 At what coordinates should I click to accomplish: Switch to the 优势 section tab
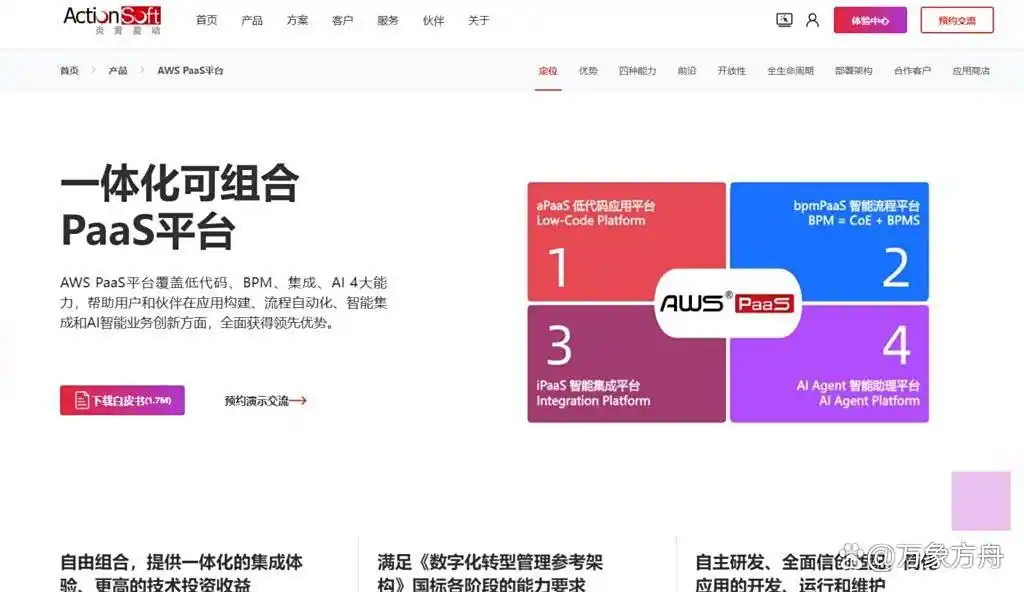pos(590,71)
